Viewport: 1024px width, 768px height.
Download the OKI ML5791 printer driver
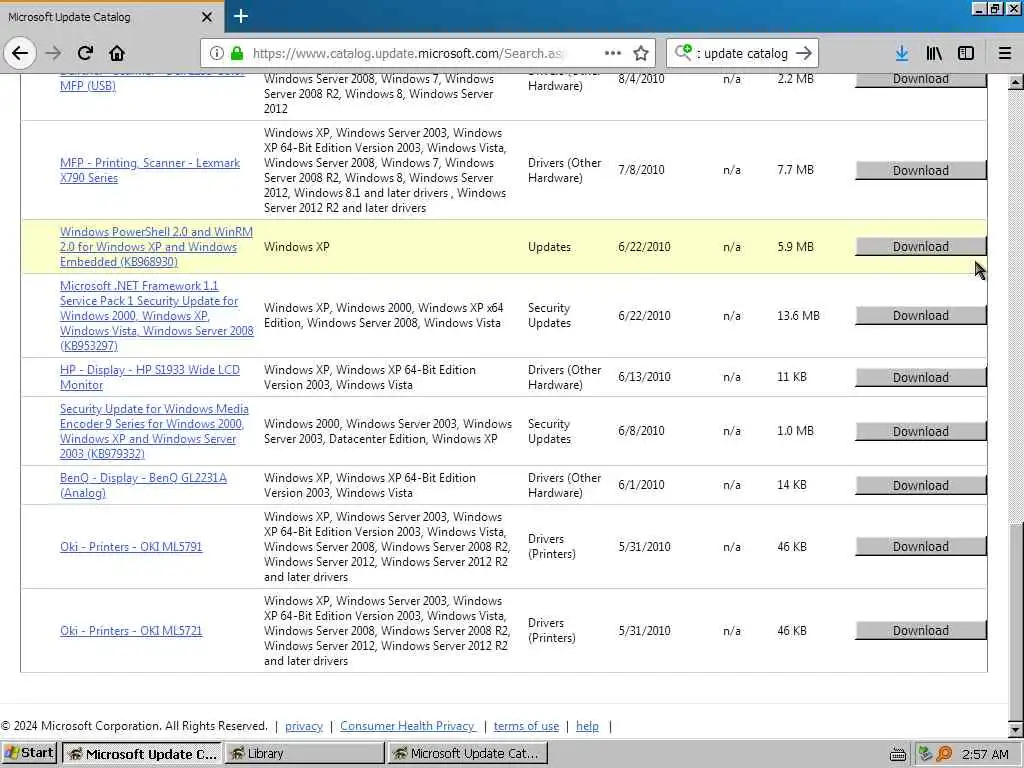[x=921, y=547]
